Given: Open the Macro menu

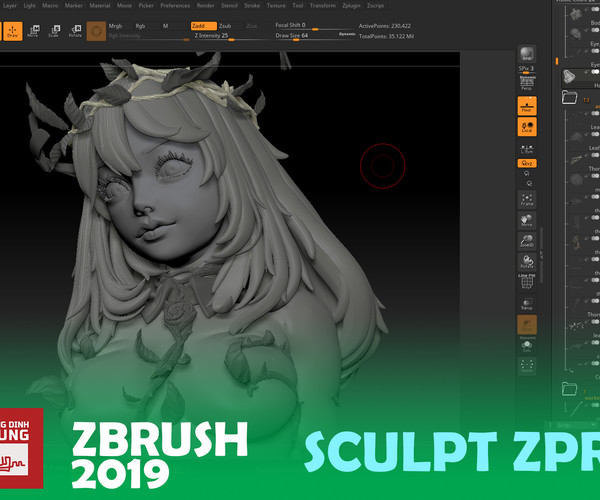Looking at the screenshot, I should click(x=50, y=6).
